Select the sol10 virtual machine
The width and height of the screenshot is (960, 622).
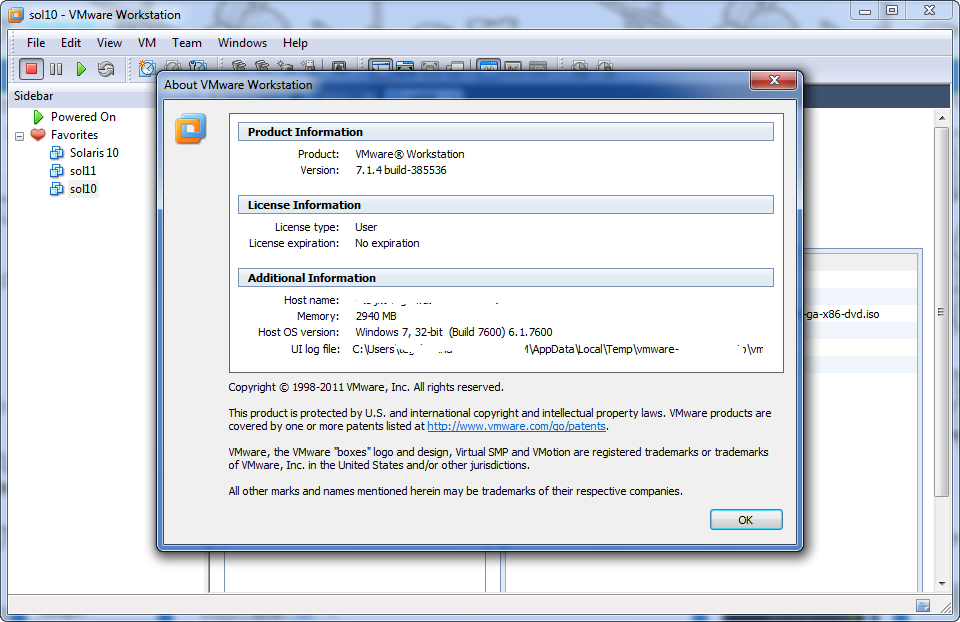83,189
